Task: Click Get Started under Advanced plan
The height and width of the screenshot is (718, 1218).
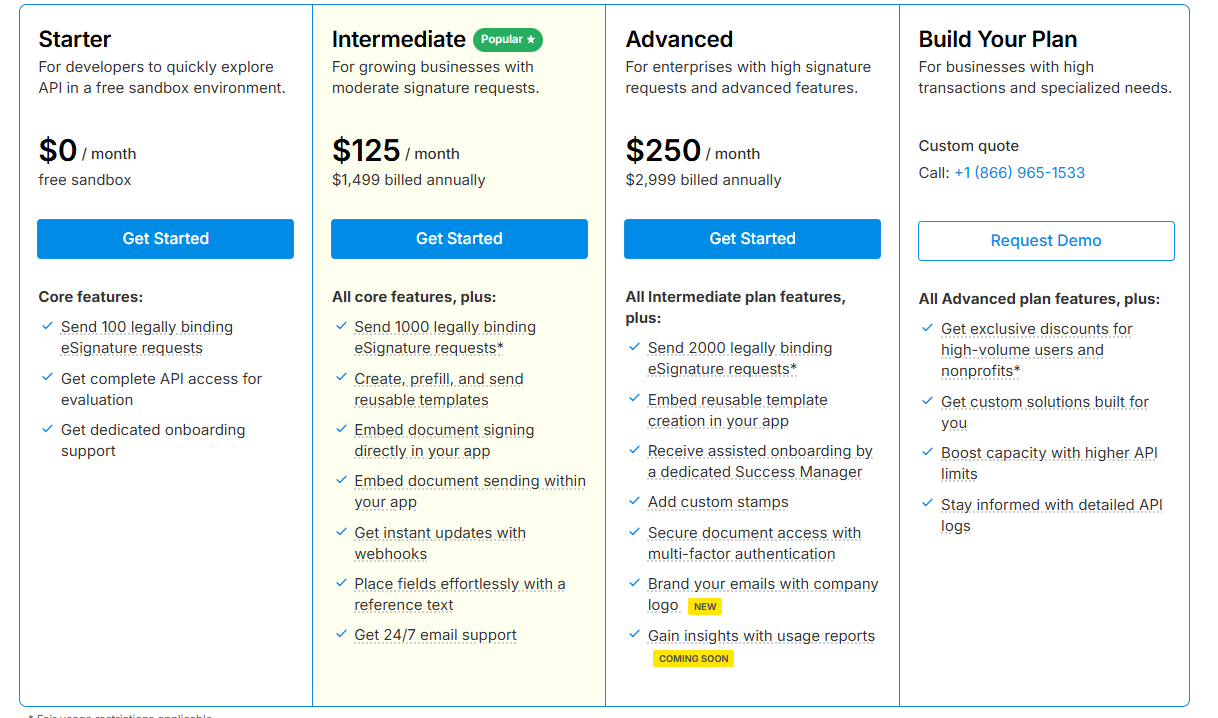Action: coord(752,239)
